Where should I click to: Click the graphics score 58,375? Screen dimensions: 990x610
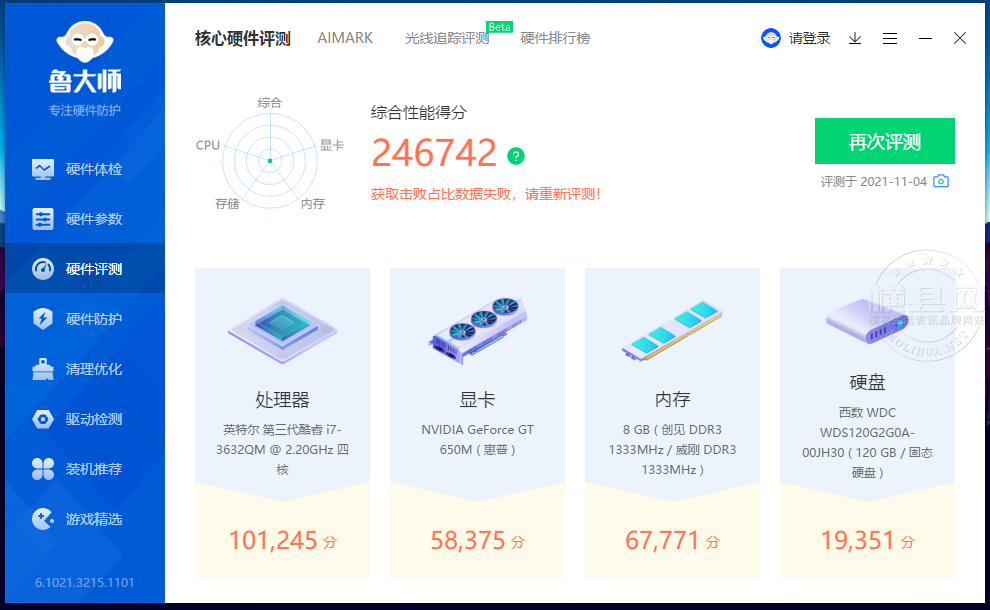477,541
